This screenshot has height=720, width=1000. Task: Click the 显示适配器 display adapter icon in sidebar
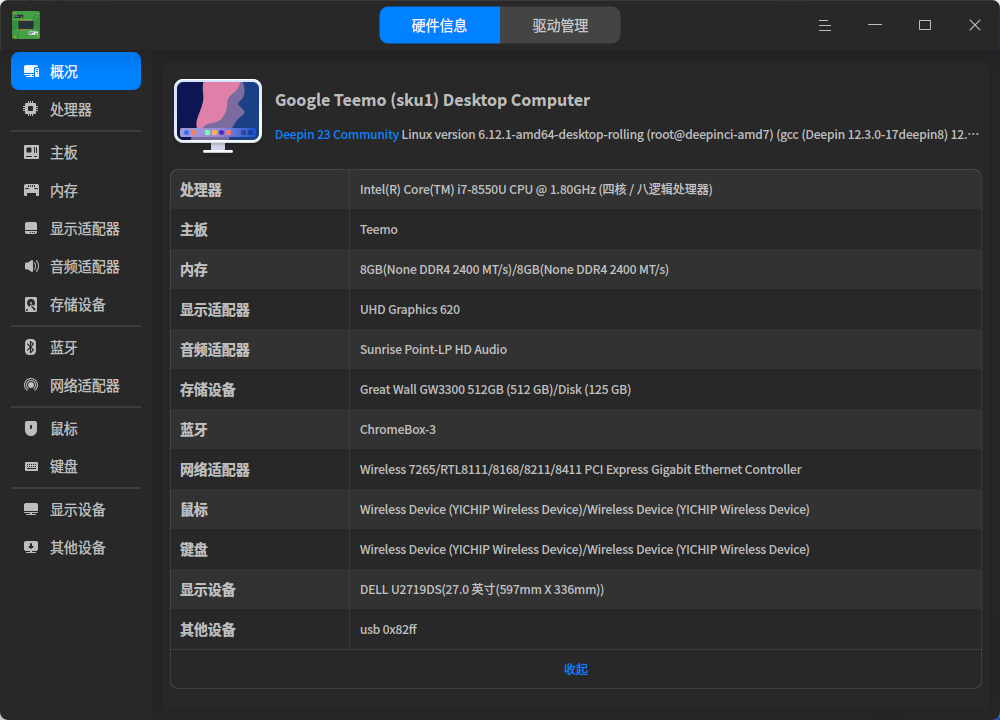click(x=31, y=228)
